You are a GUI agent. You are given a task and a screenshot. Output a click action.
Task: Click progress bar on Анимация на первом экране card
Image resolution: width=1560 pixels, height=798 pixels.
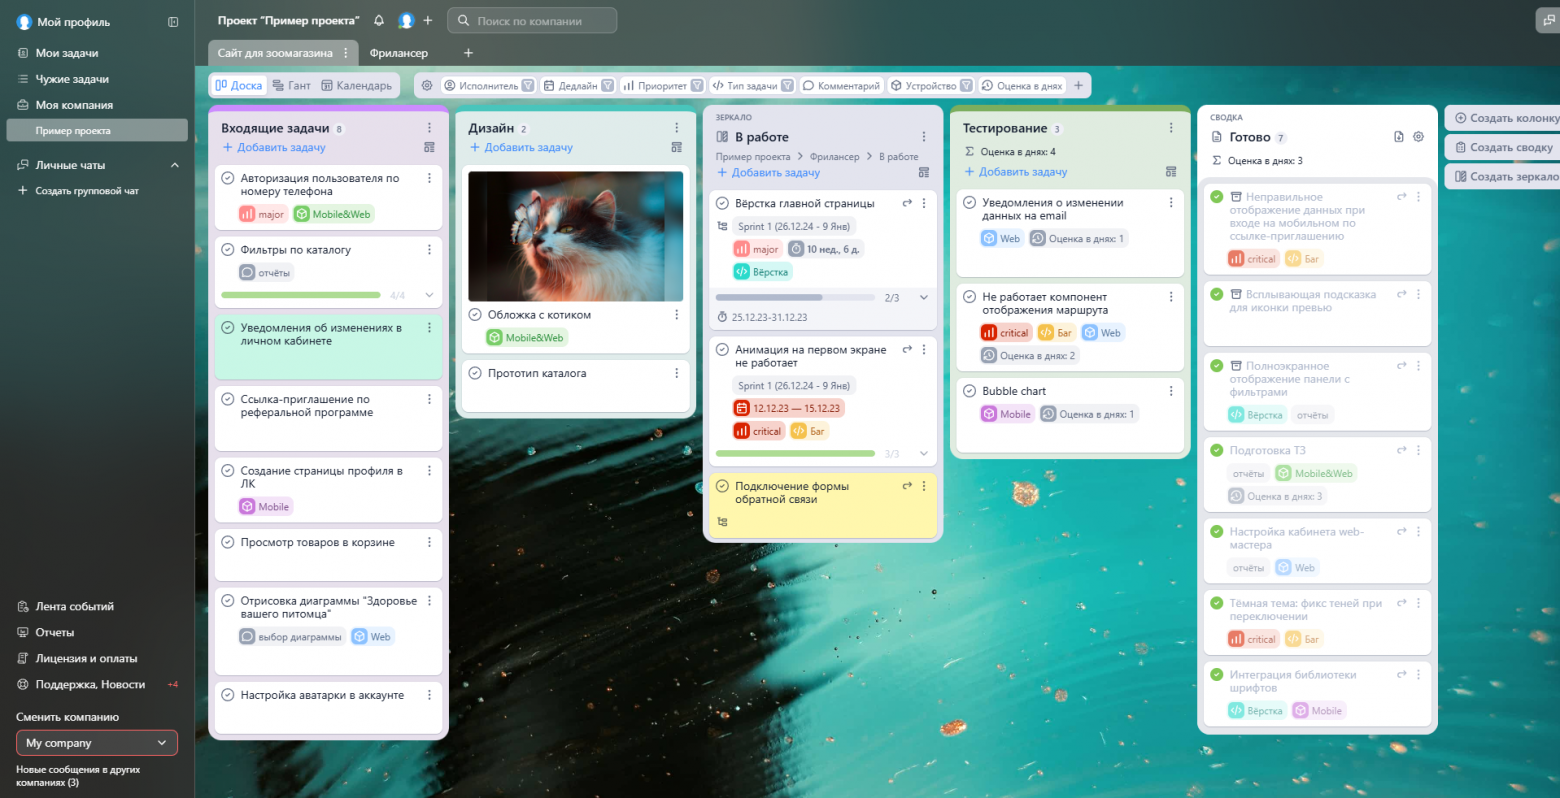coord(795,454)
